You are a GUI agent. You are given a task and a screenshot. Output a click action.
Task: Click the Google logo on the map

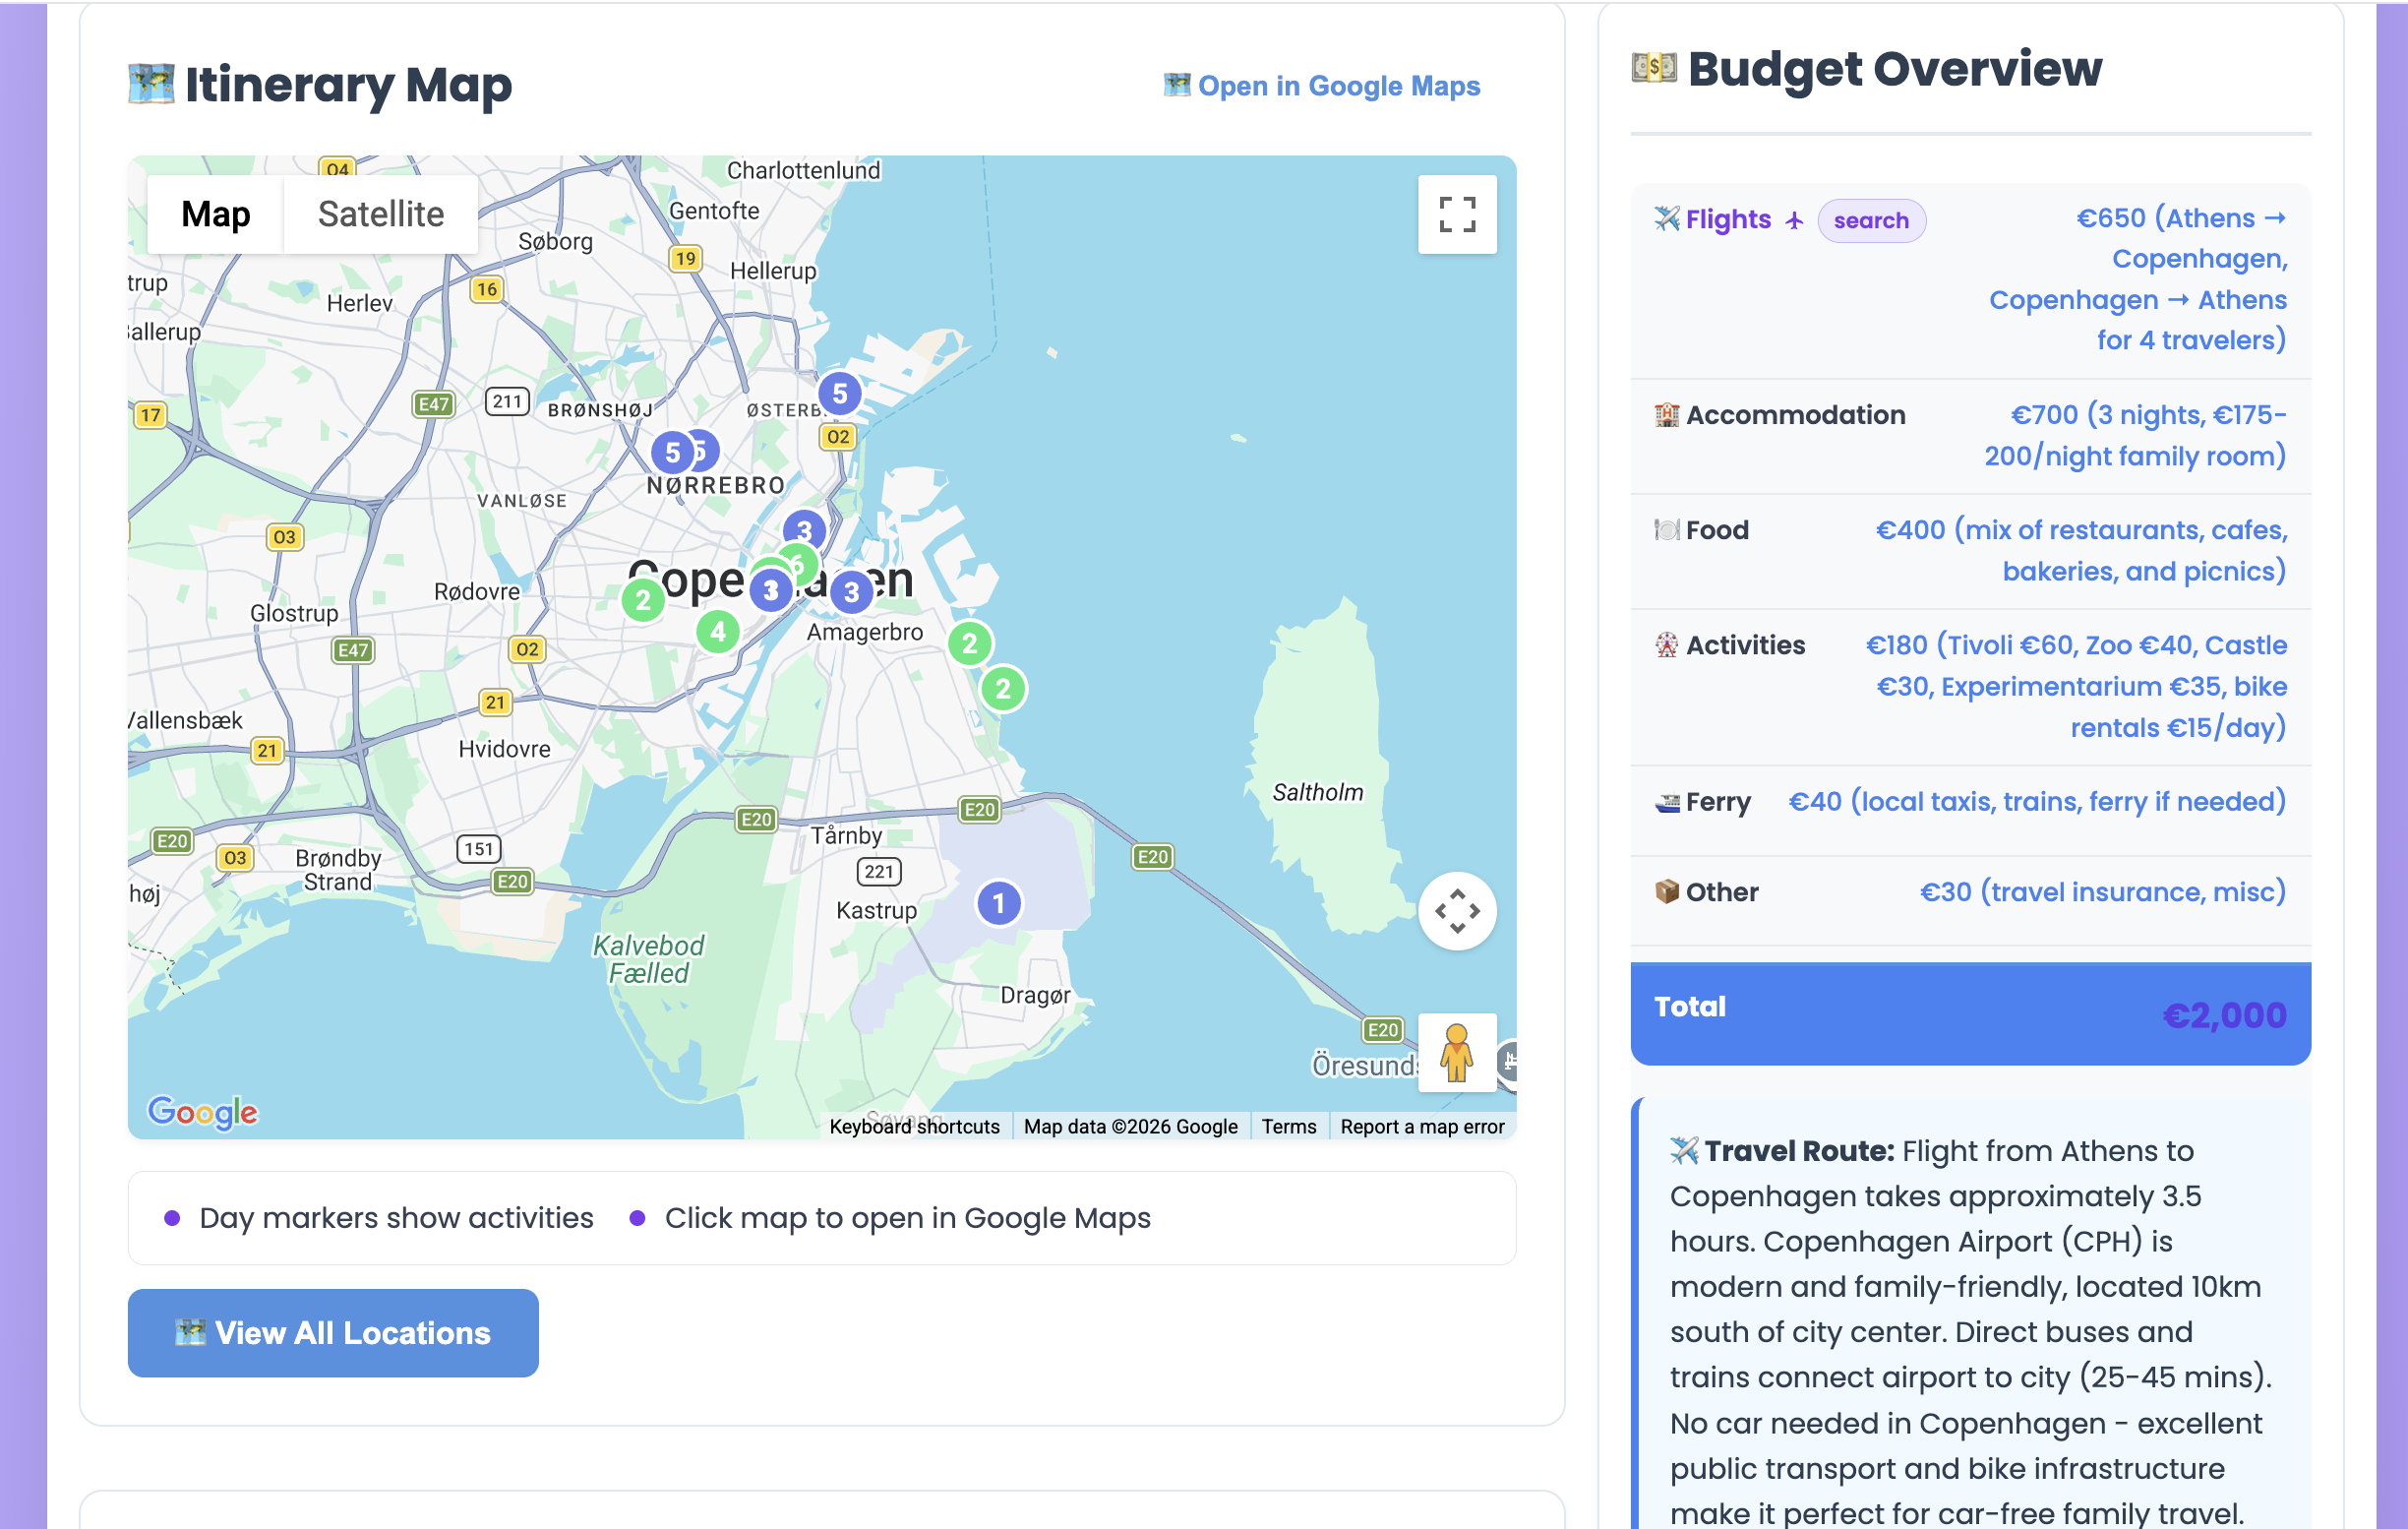click(x=203, y=1112)
